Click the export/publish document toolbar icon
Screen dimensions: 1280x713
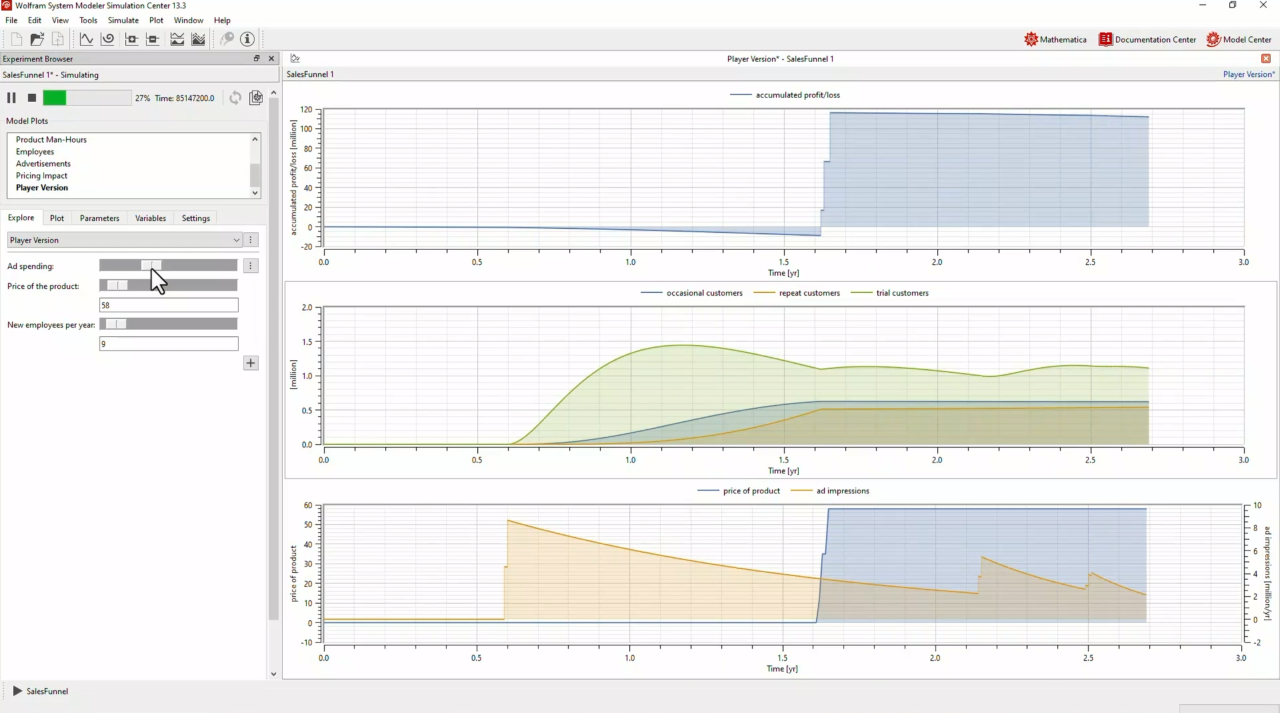(58, 39)
